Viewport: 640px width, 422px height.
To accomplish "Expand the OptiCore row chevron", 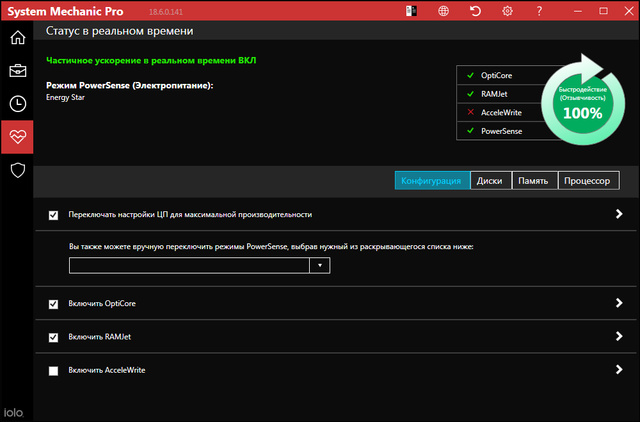I will (x=620, y=303).
